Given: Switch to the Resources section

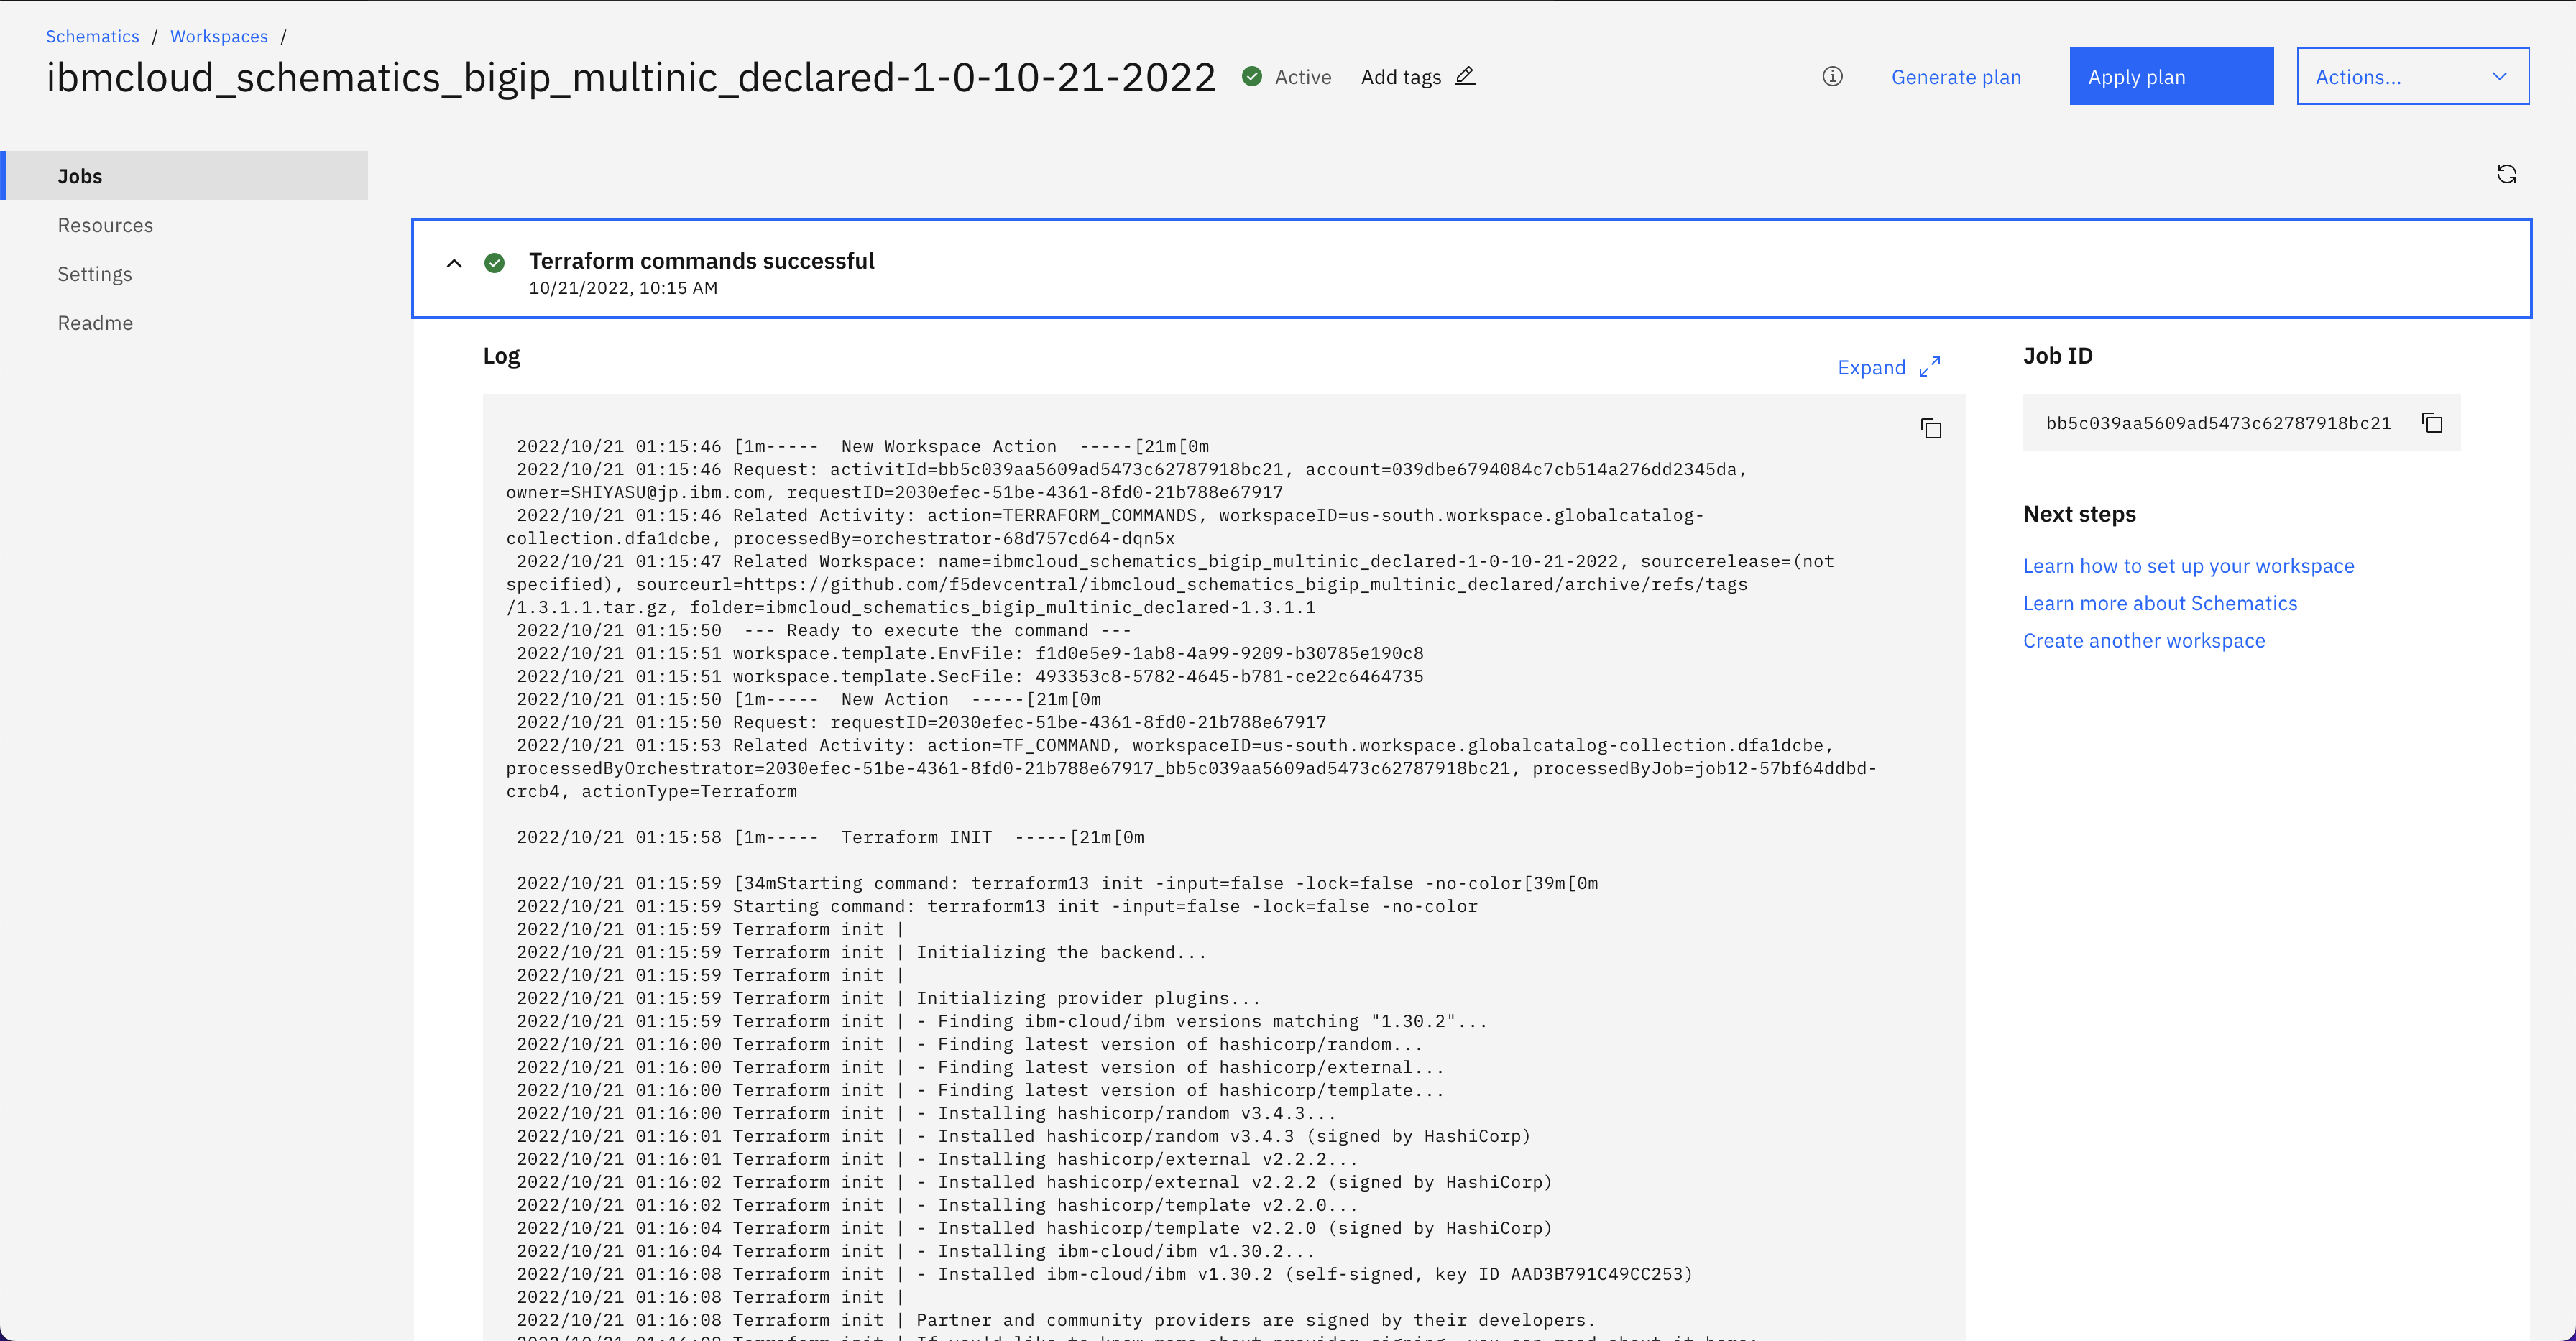Looking at the screenshot, I should (105, 225).
